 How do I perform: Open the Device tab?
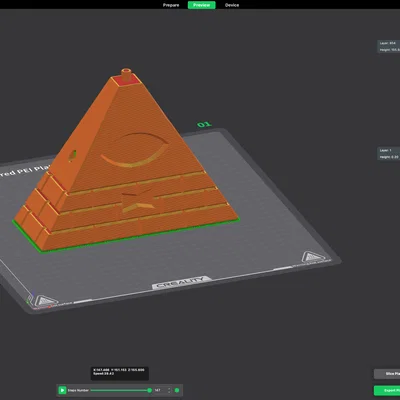[232, 5]
